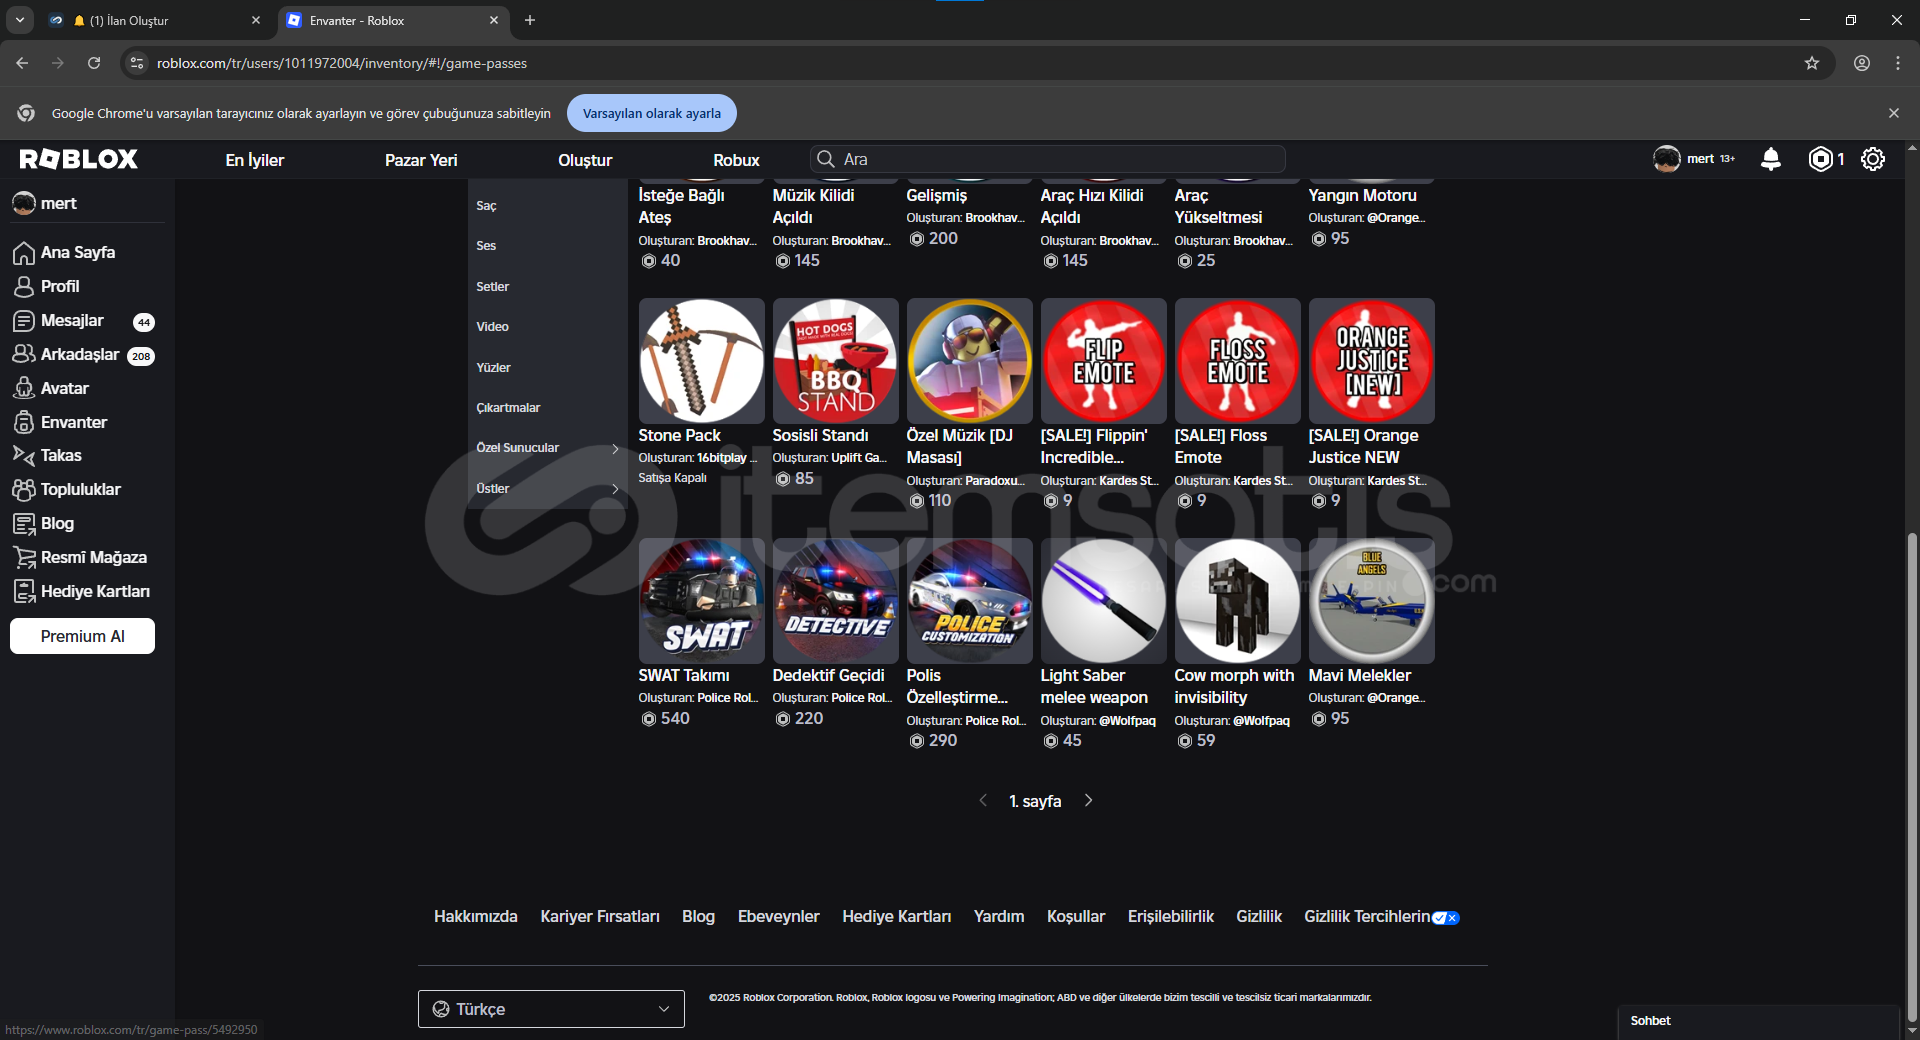
Task: Click the Ara search field
Action: point(1048,159)
